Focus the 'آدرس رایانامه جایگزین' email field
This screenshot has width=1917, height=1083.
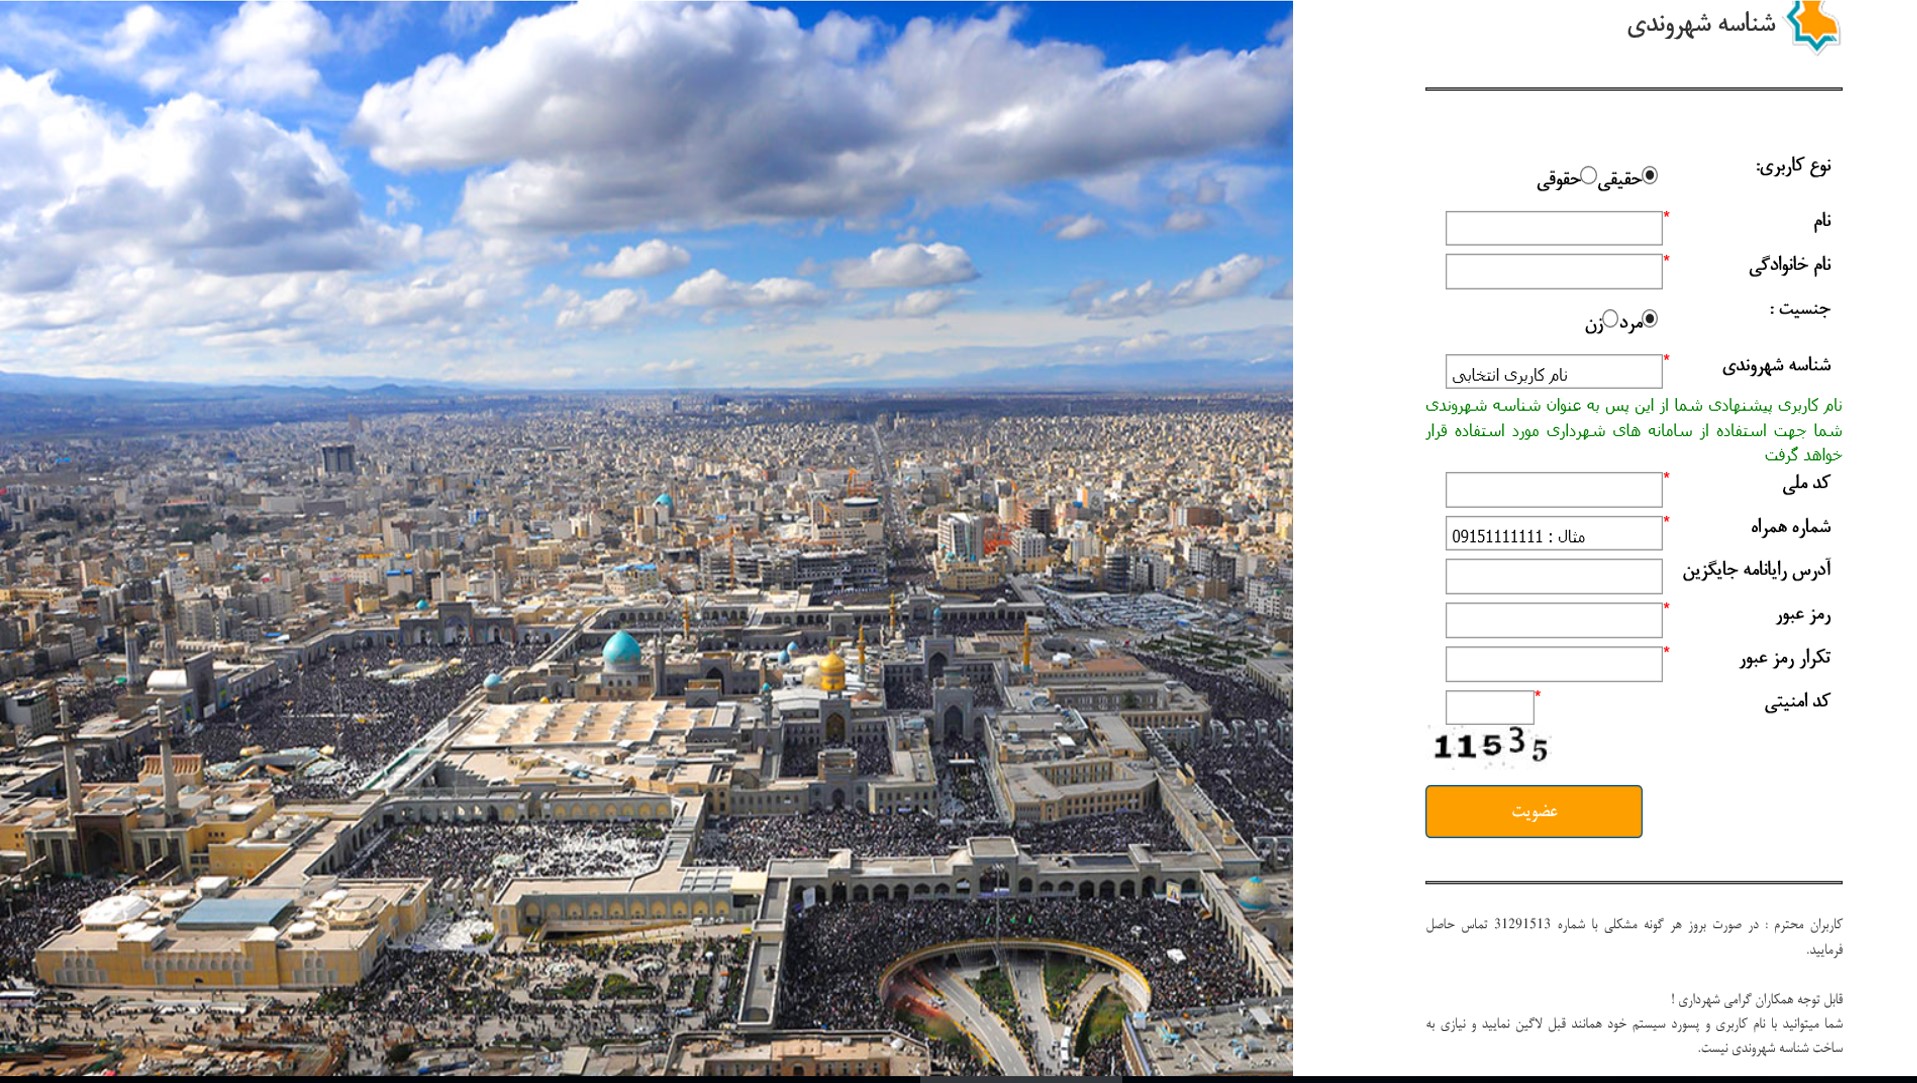click(x=1553, y=577)
